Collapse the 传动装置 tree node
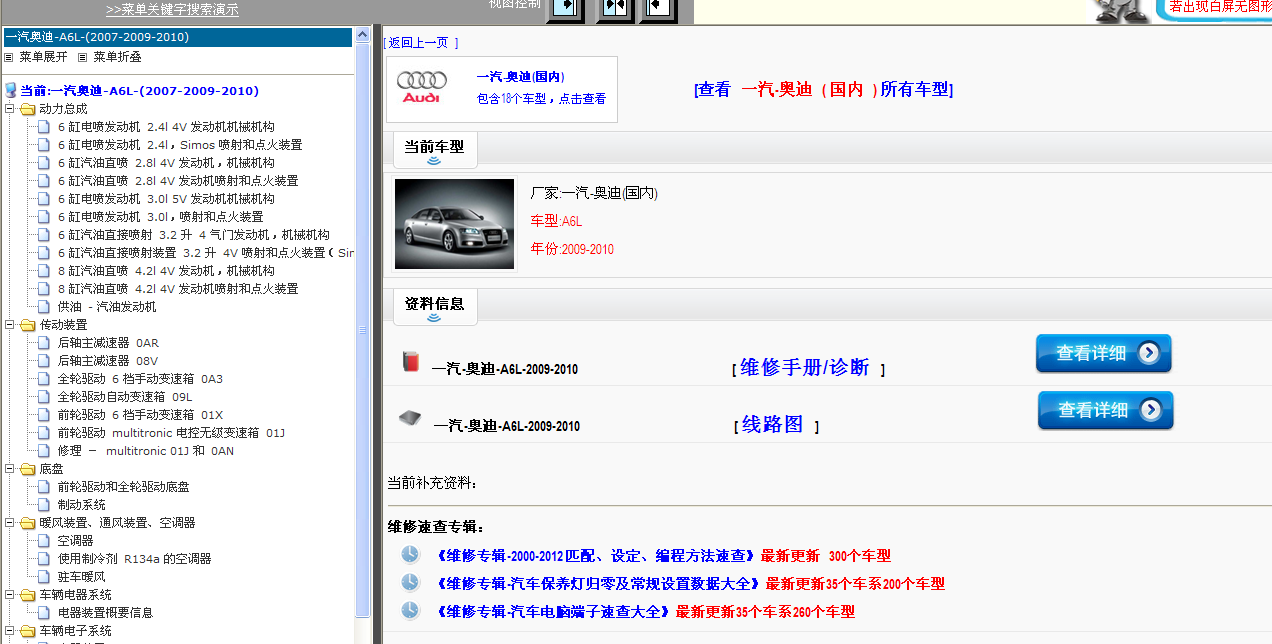The height and width of the screenshot is (644, 1272). 10,324
